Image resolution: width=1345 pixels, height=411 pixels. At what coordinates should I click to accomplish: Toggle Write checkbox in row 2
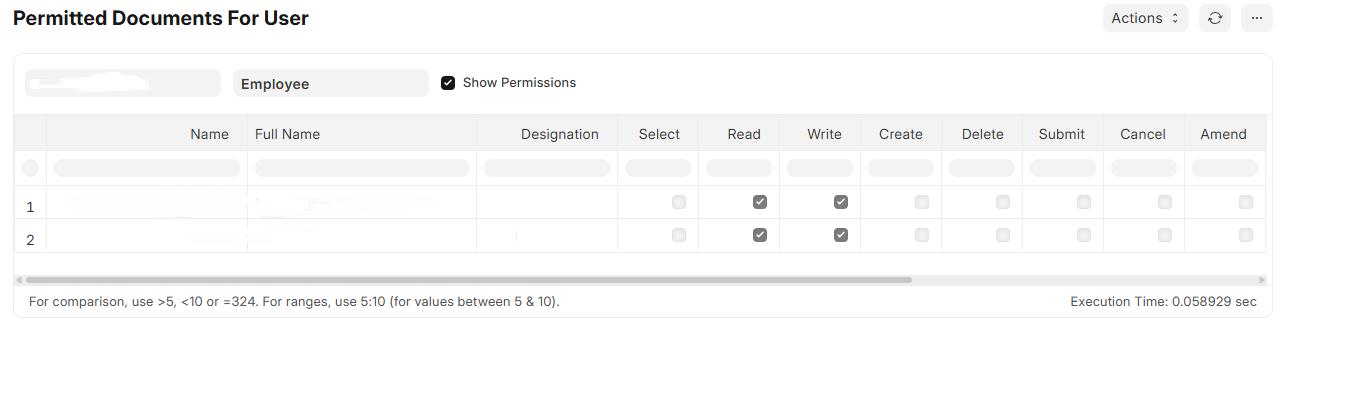pos(841,235)
